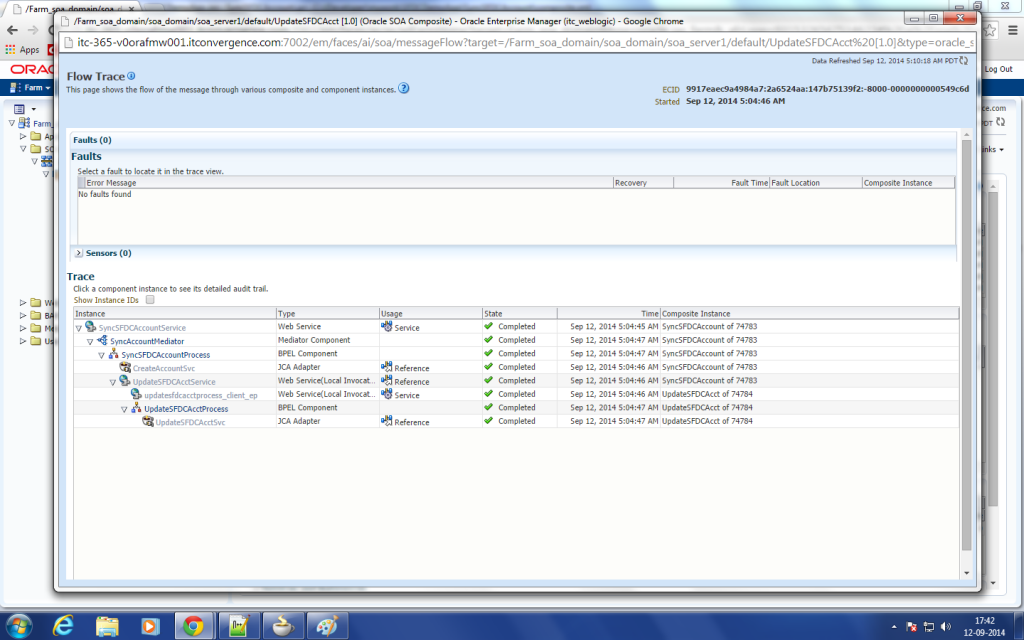Show hidden icons arrow in system tray
Screen dimensions: 1024x640
(894, 627)
